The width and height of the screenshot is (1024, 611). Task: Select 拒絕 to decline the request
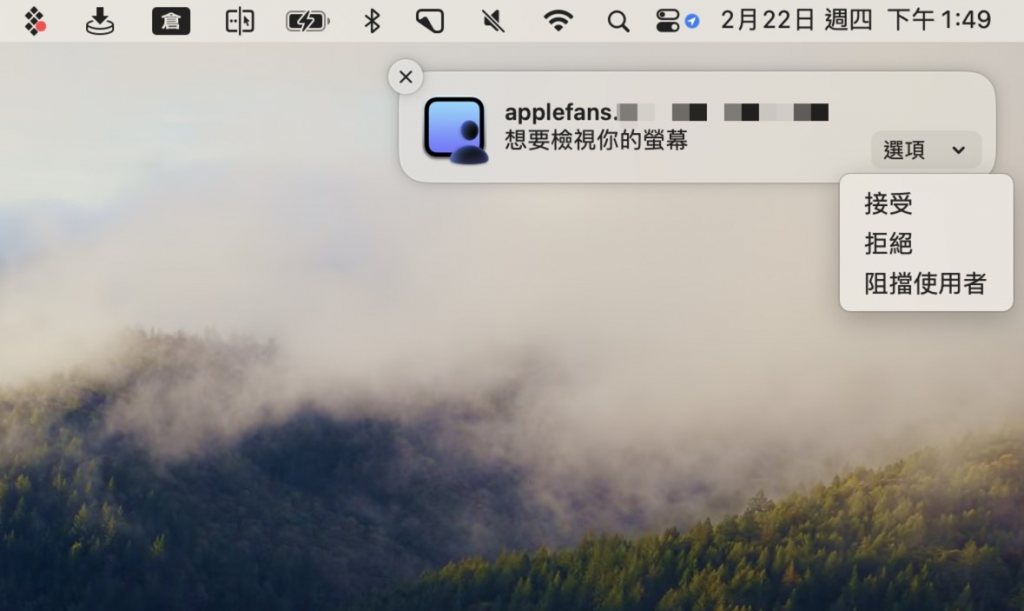point(889,243)
